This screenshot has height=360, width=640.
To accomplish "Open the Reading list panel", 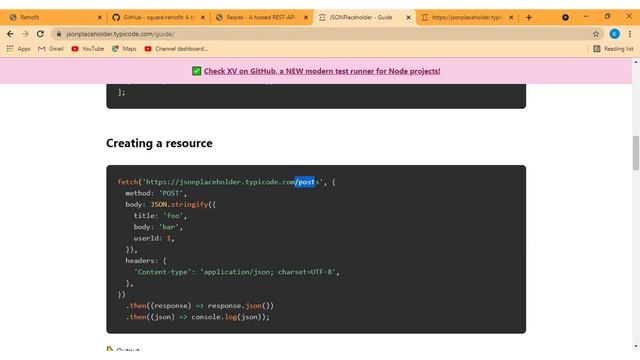I will [613, 49].
